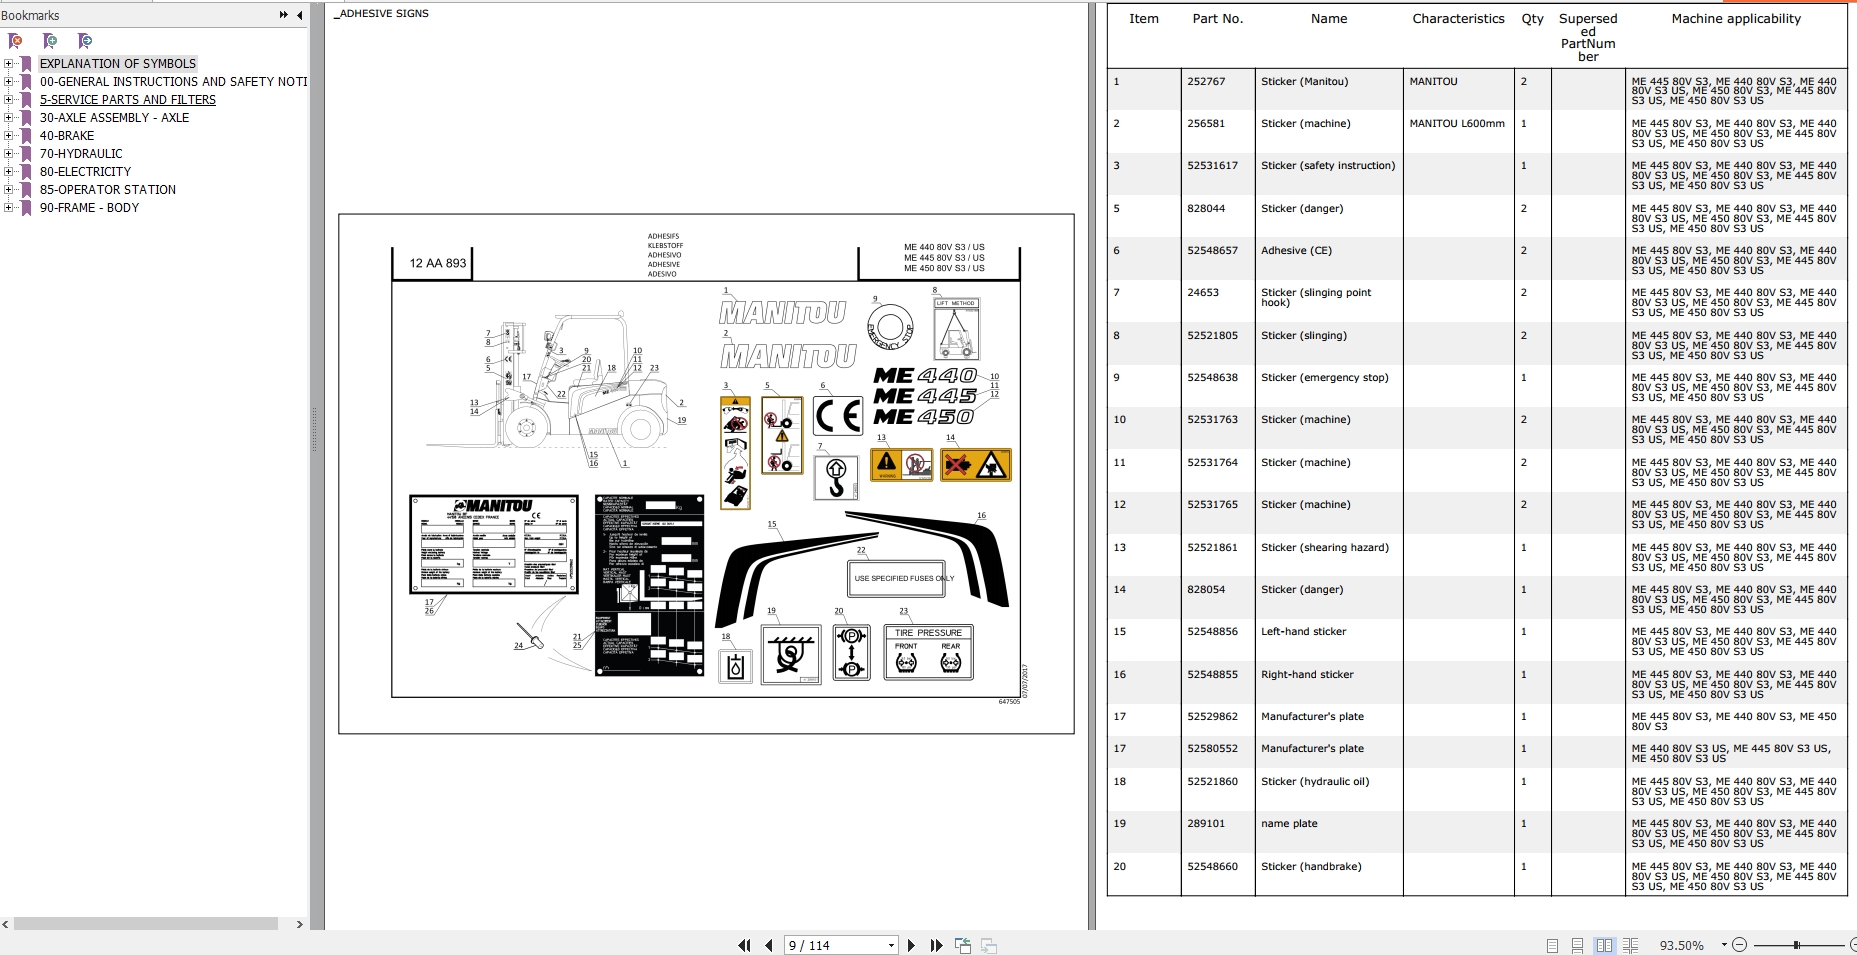The height and width of the screenshot is (955, 1857).
Task: Select the 90-FRAME - BODY bookmark
Action: click(89, 208)
